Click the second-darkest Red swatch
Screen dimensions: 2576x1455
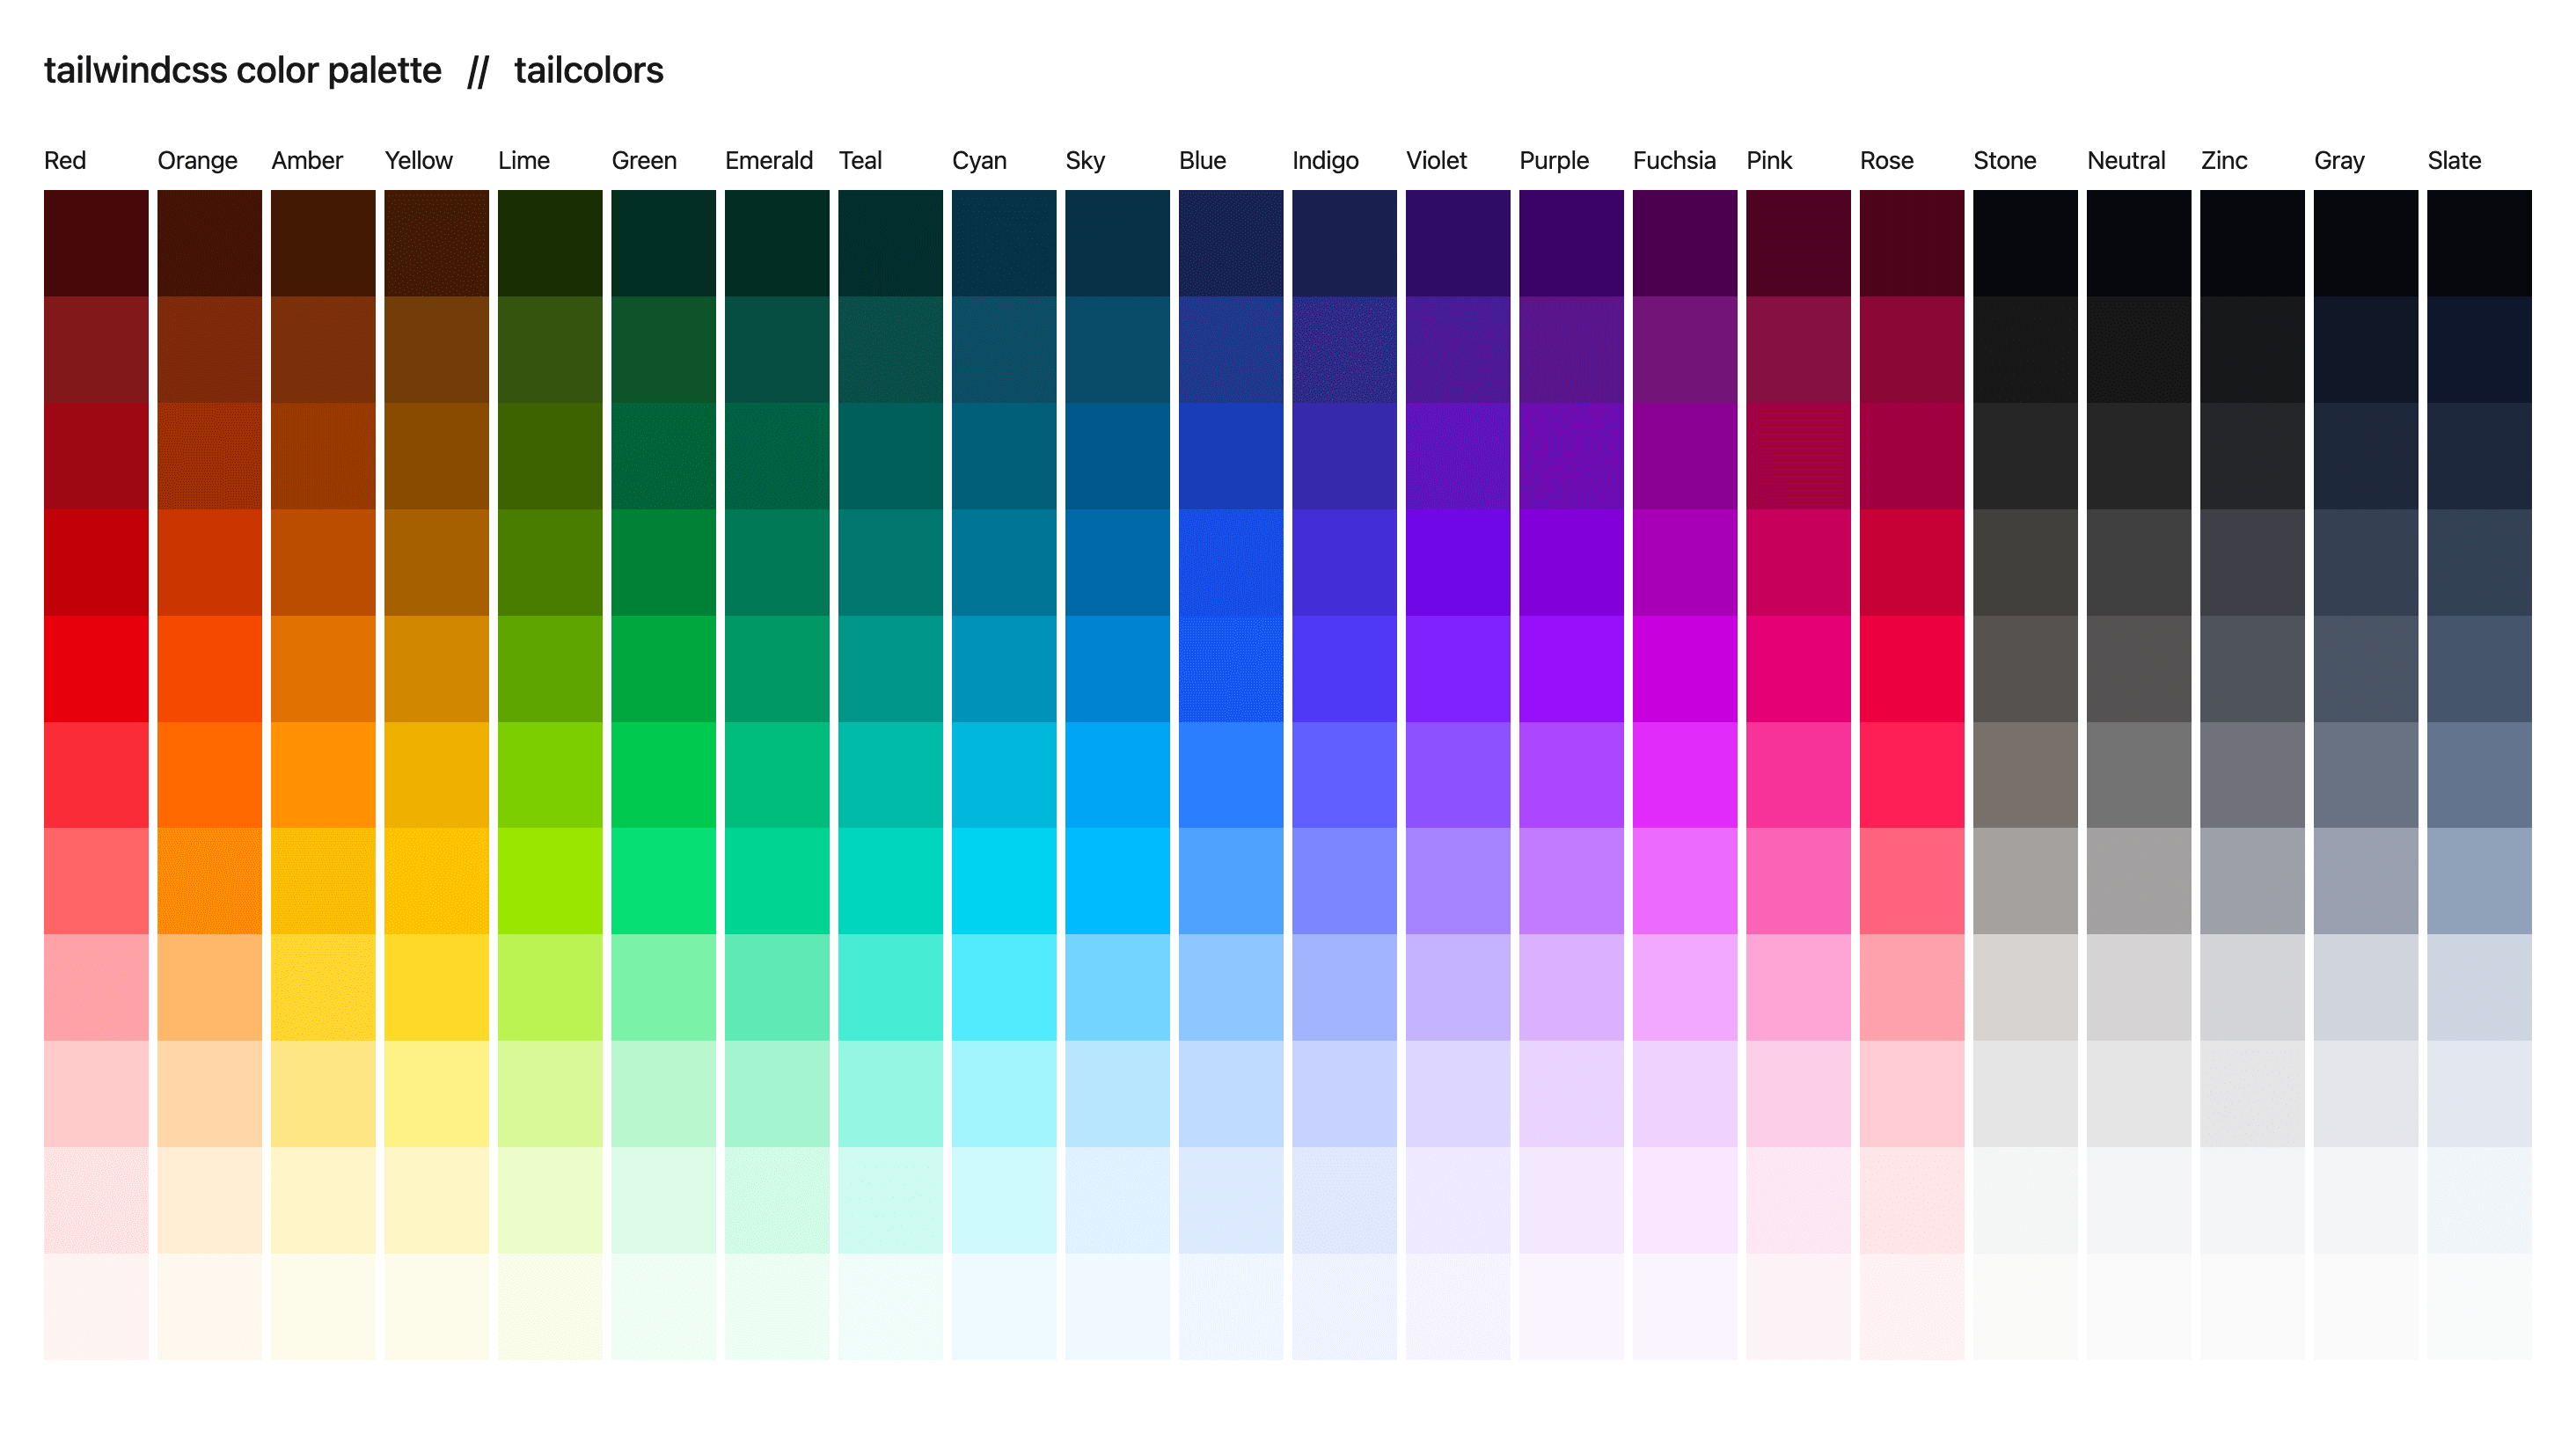96,350
